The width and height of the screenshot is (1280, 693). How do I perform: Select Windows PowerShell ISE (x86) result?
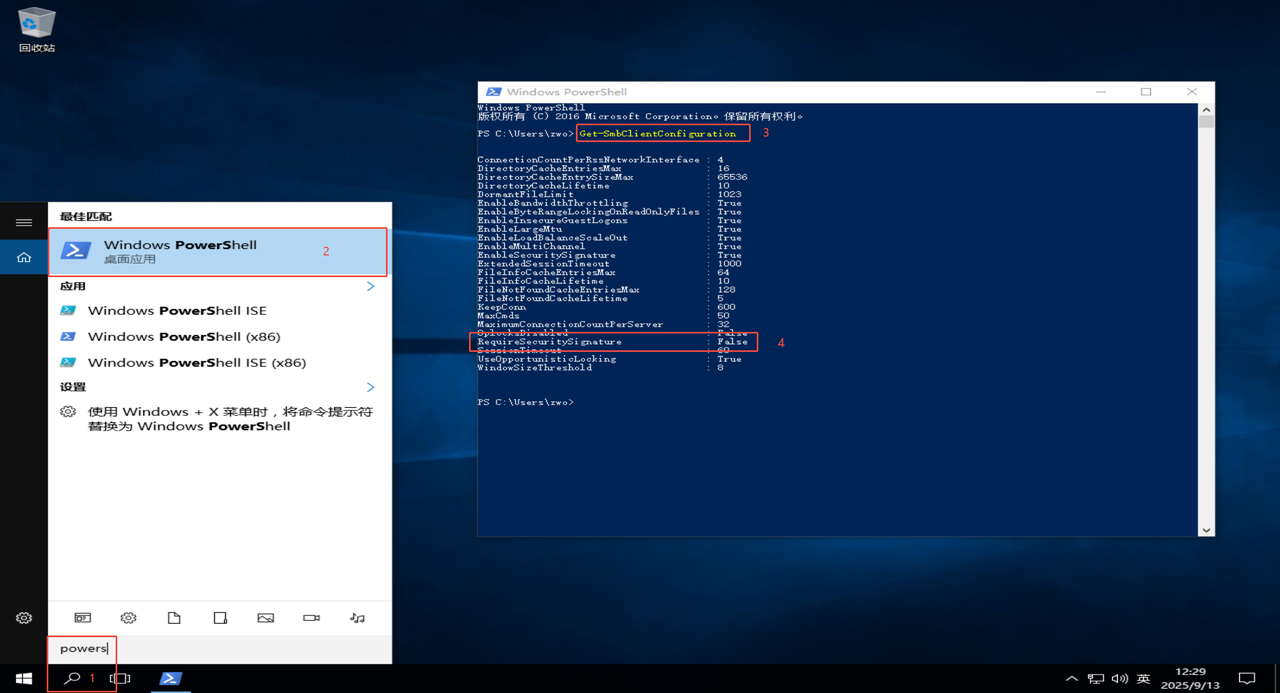click(x=196, y=362)
